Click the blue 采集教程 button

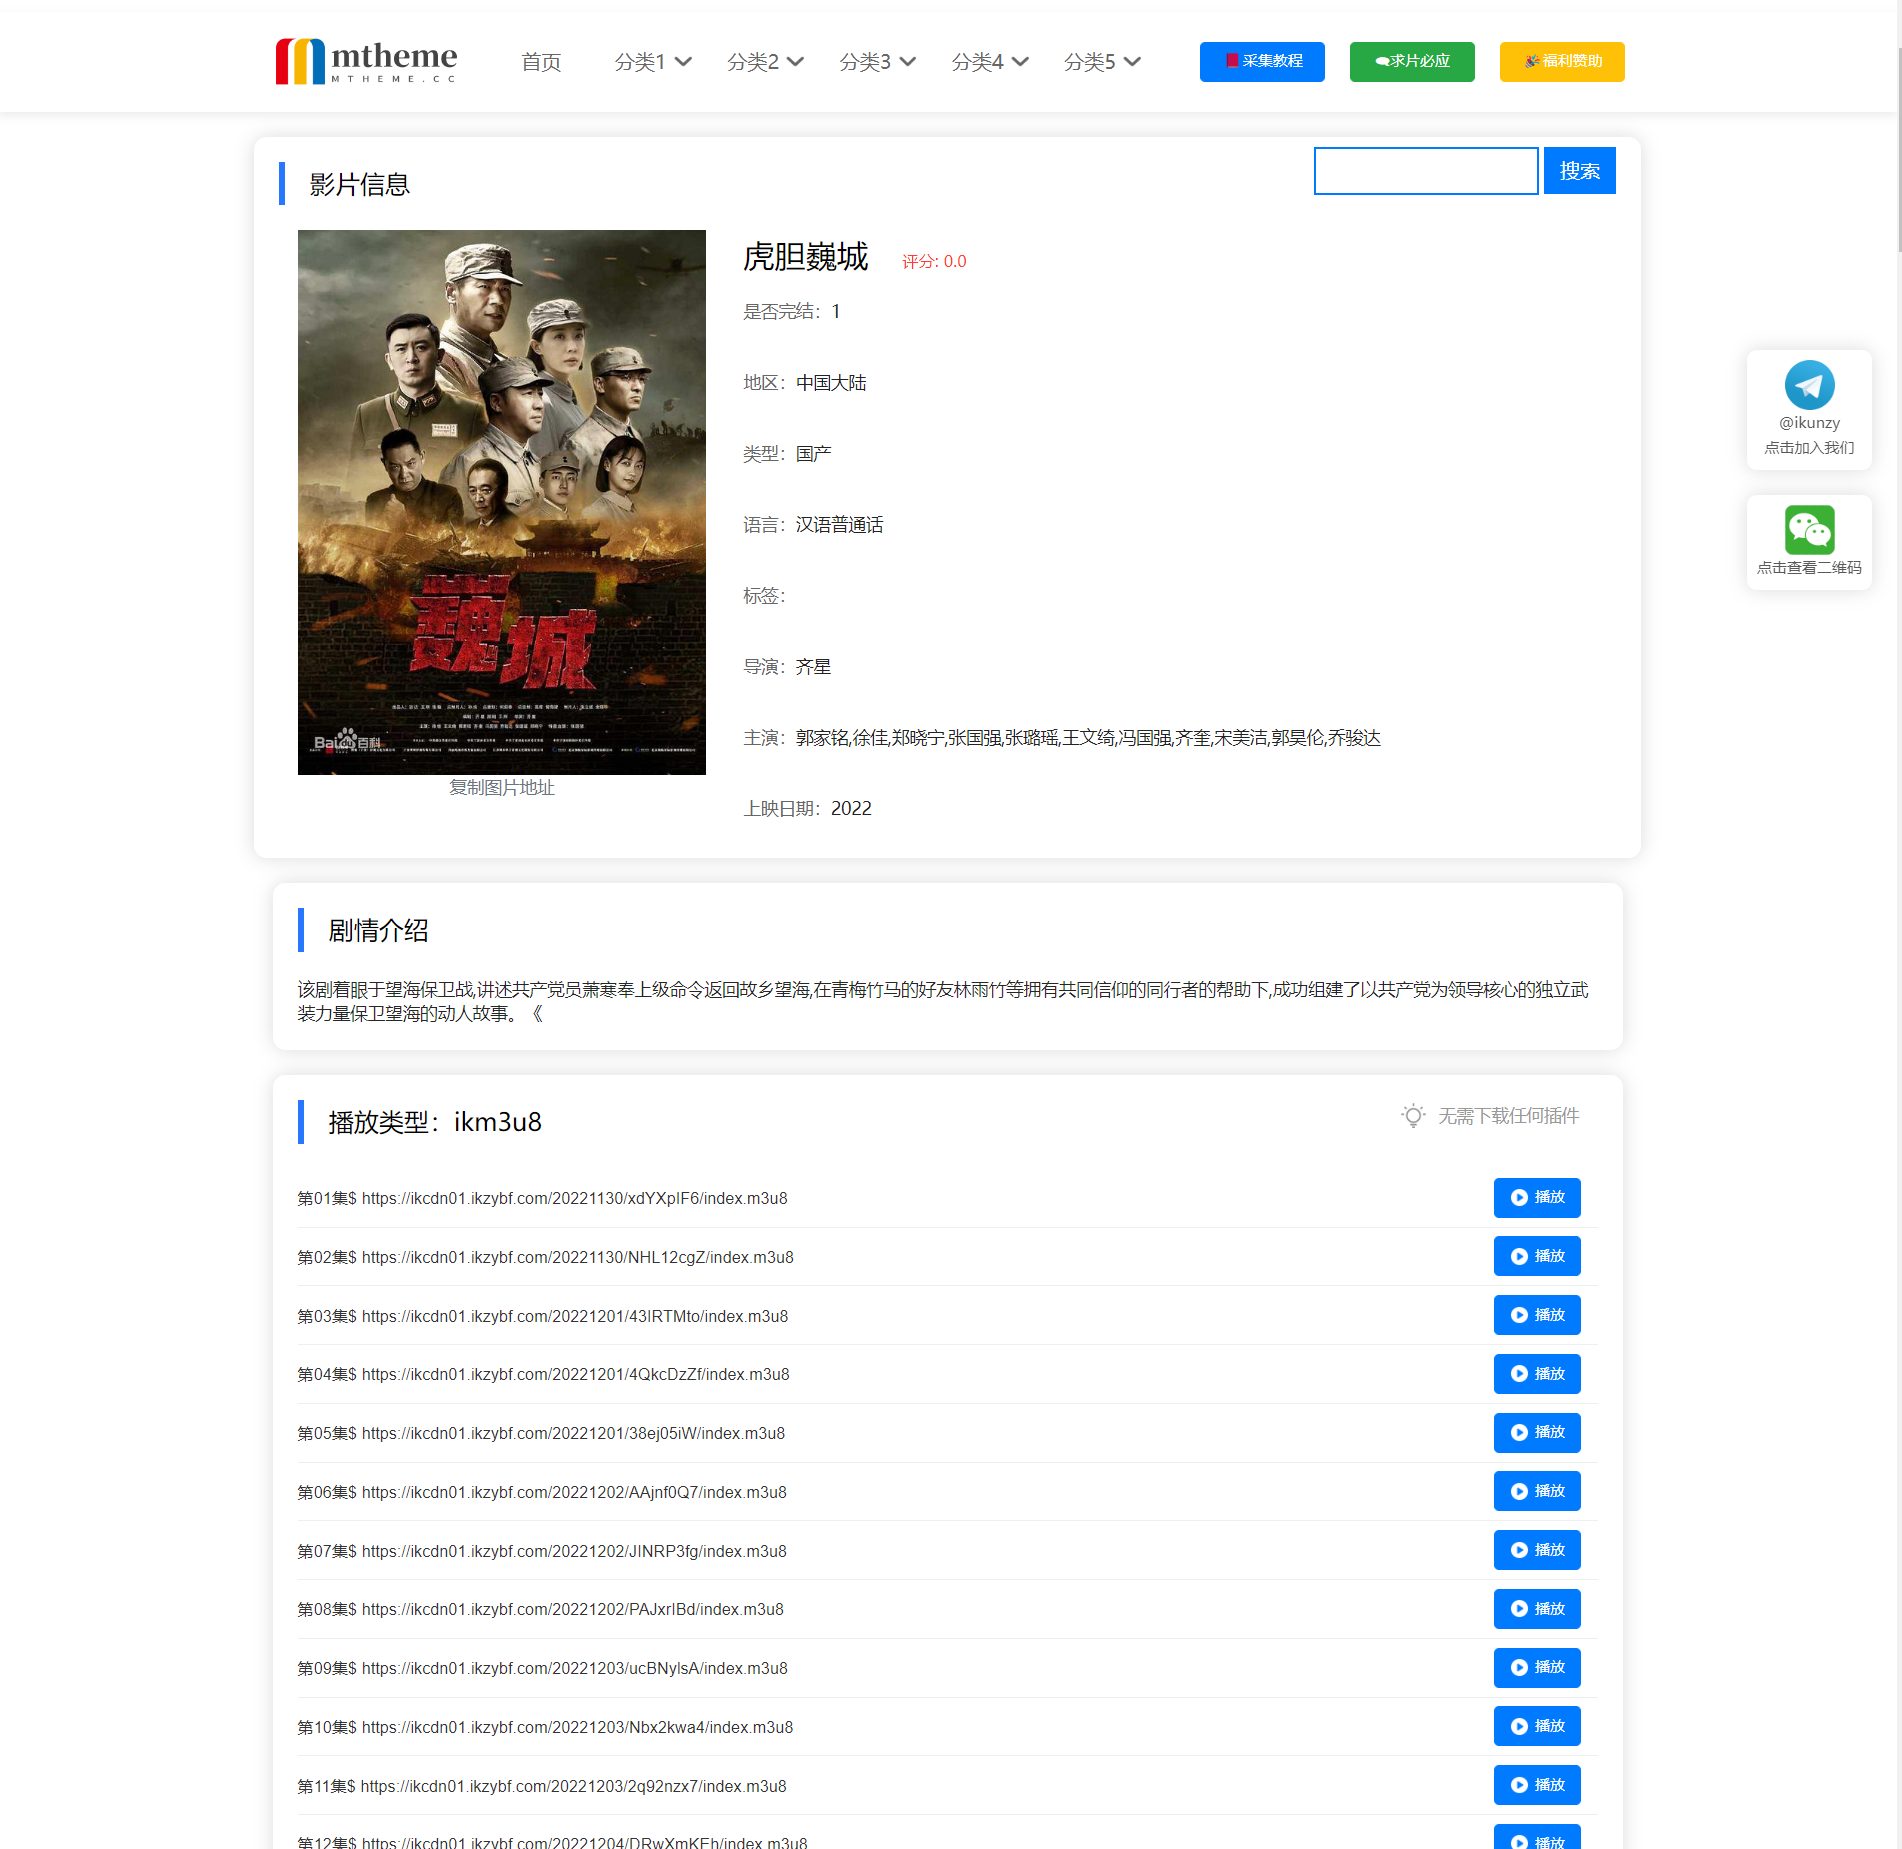[x=1262, y=62]
